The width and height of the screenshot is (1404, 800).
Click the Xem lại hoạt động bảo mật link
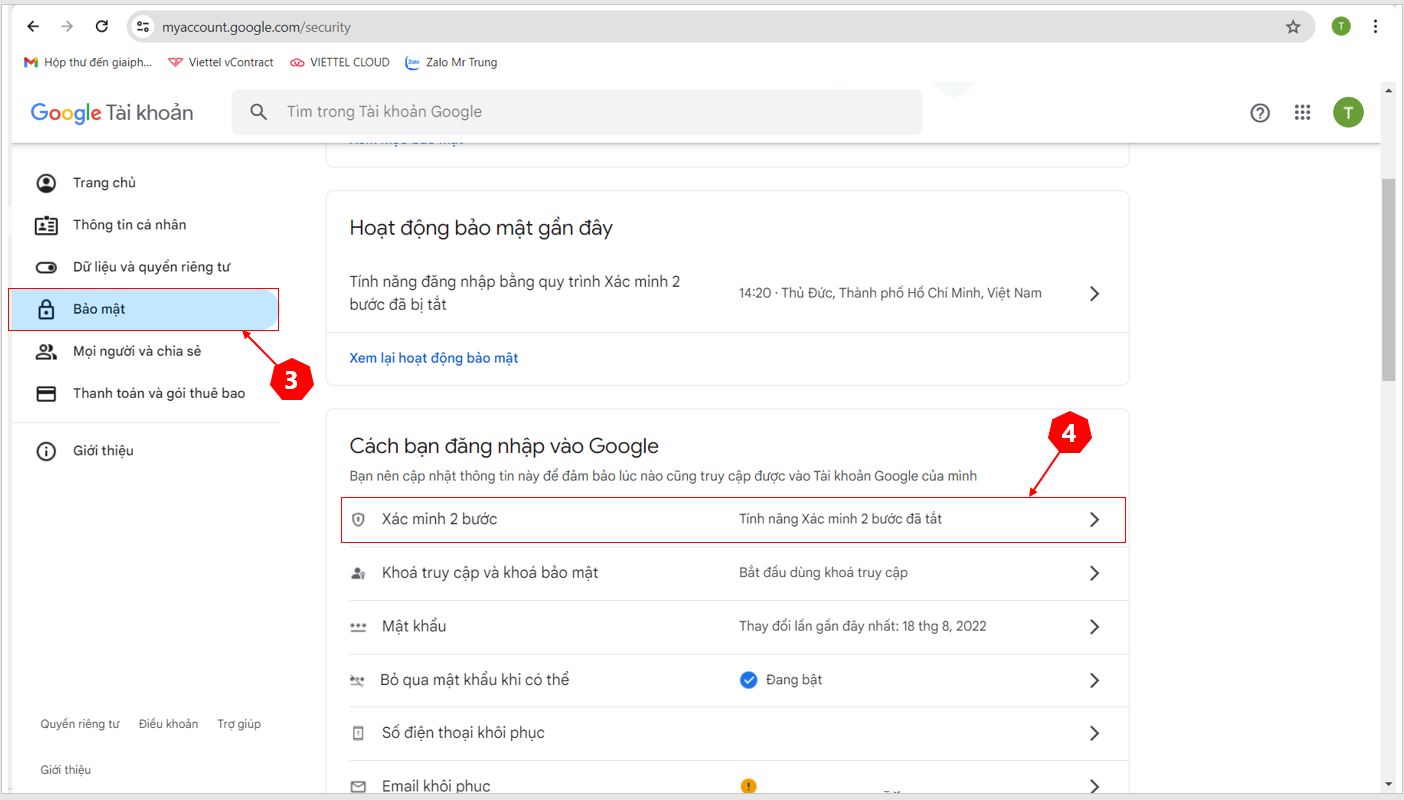433,357
